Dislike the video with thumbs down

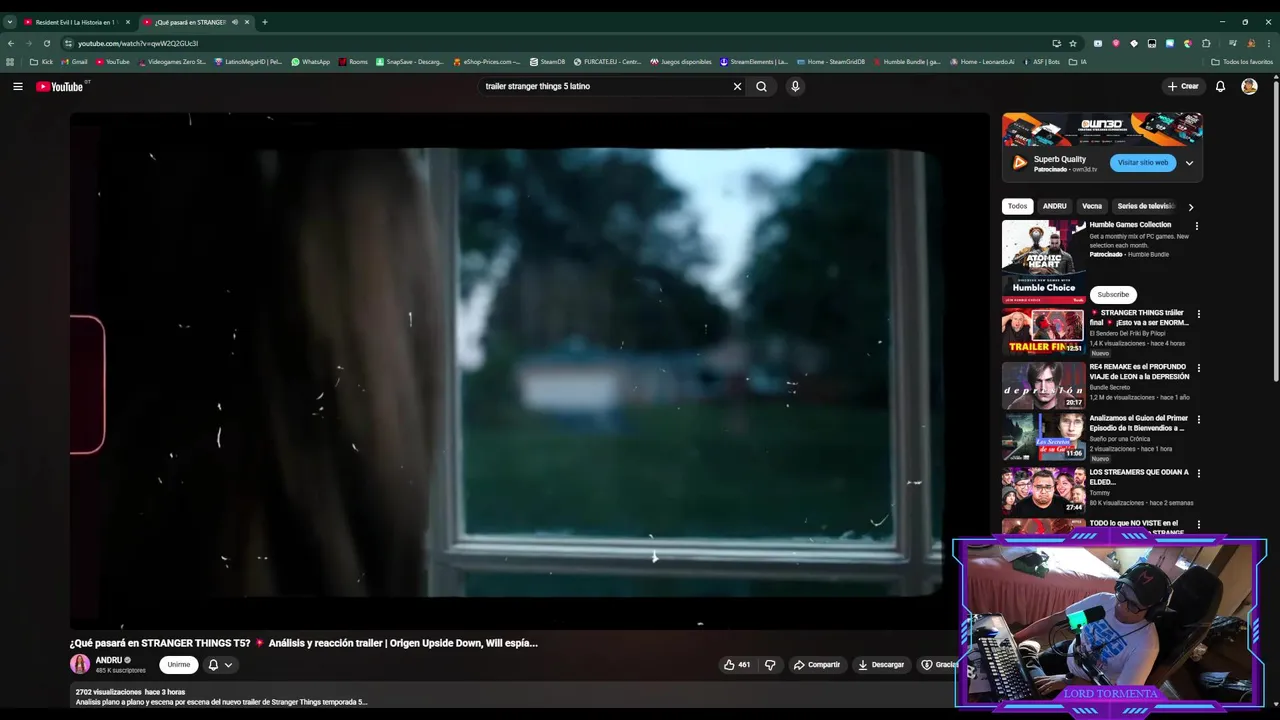coord(770,665)
